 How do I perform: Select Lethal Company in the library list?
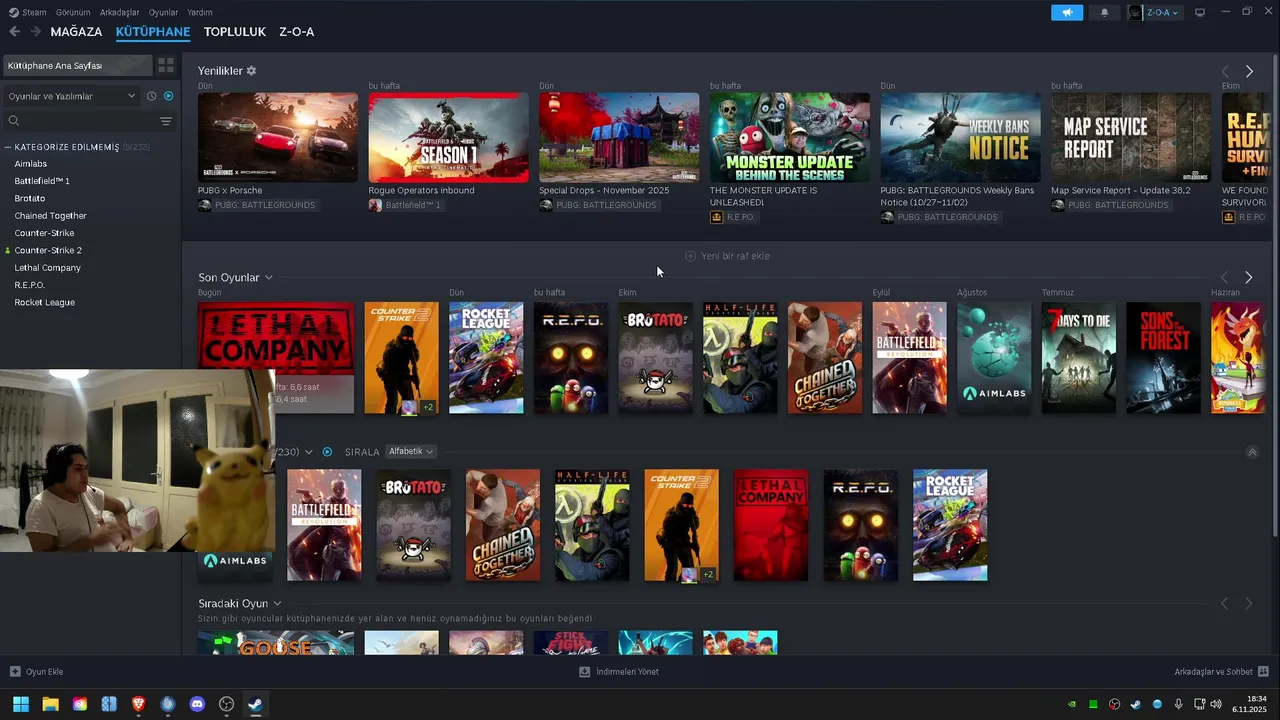(47, 268)
